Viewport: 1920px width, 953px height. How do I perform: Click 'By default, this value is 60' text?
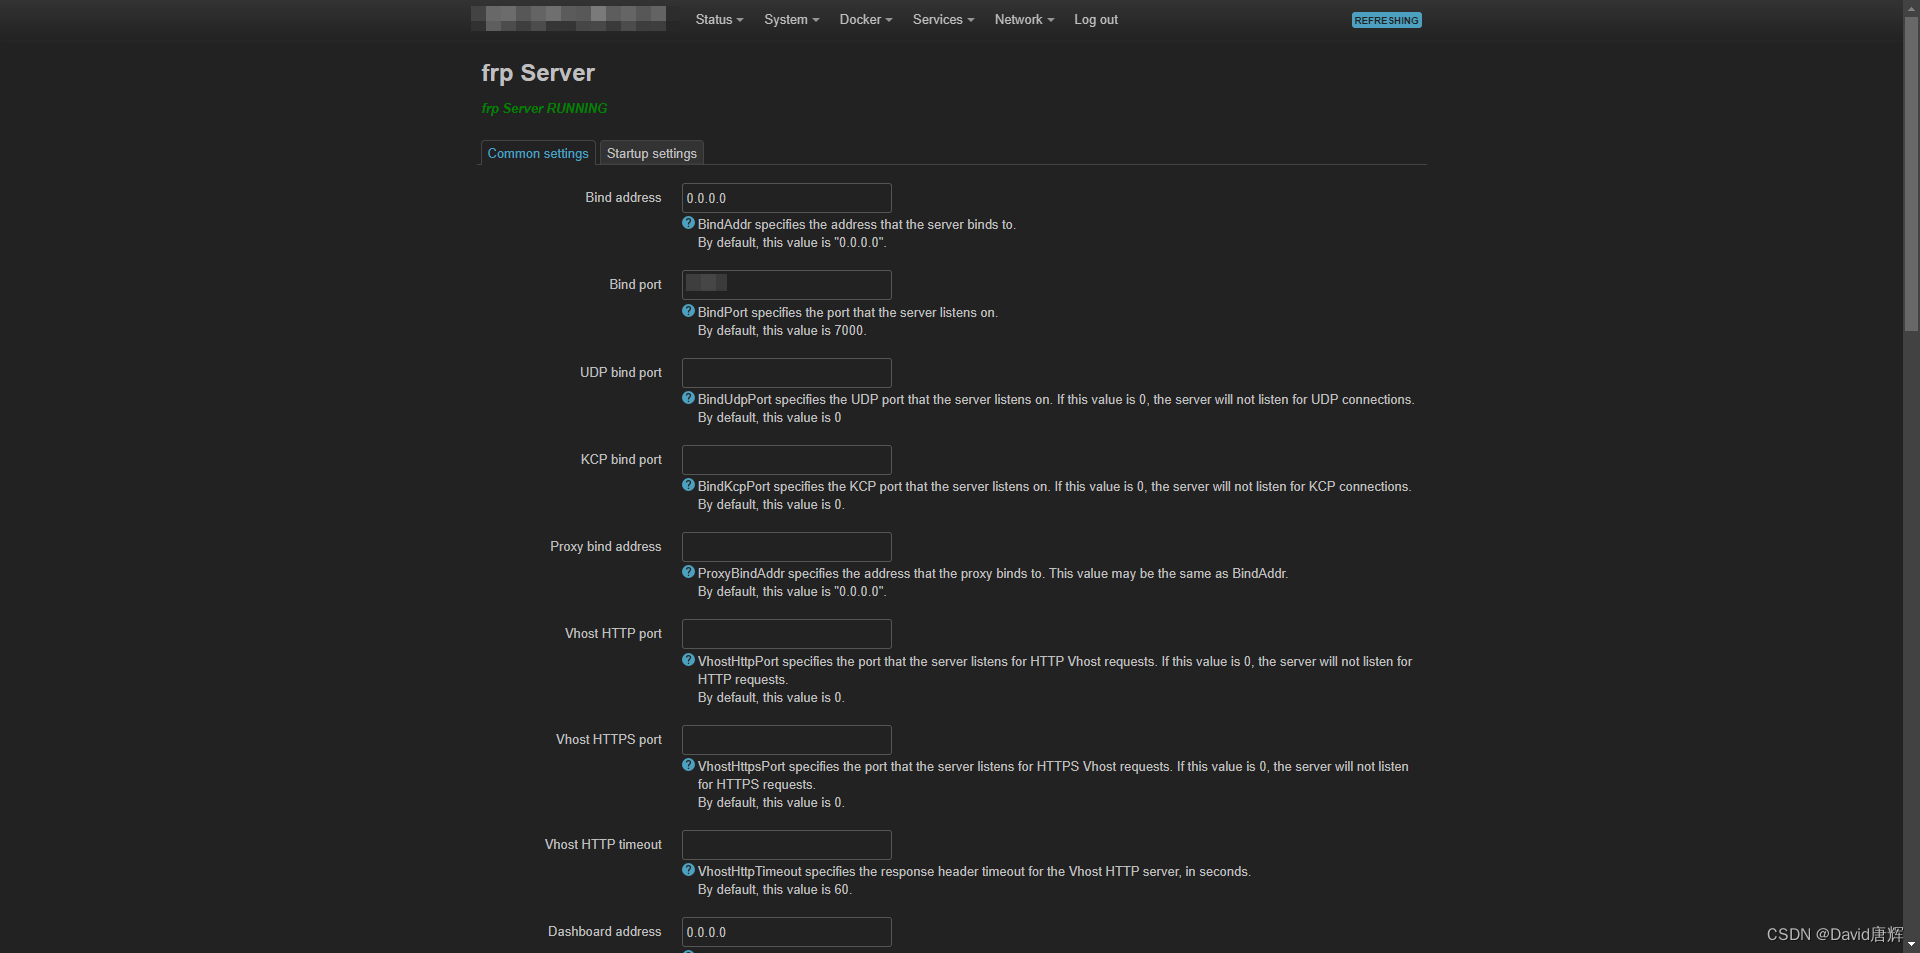click(774, 890)
